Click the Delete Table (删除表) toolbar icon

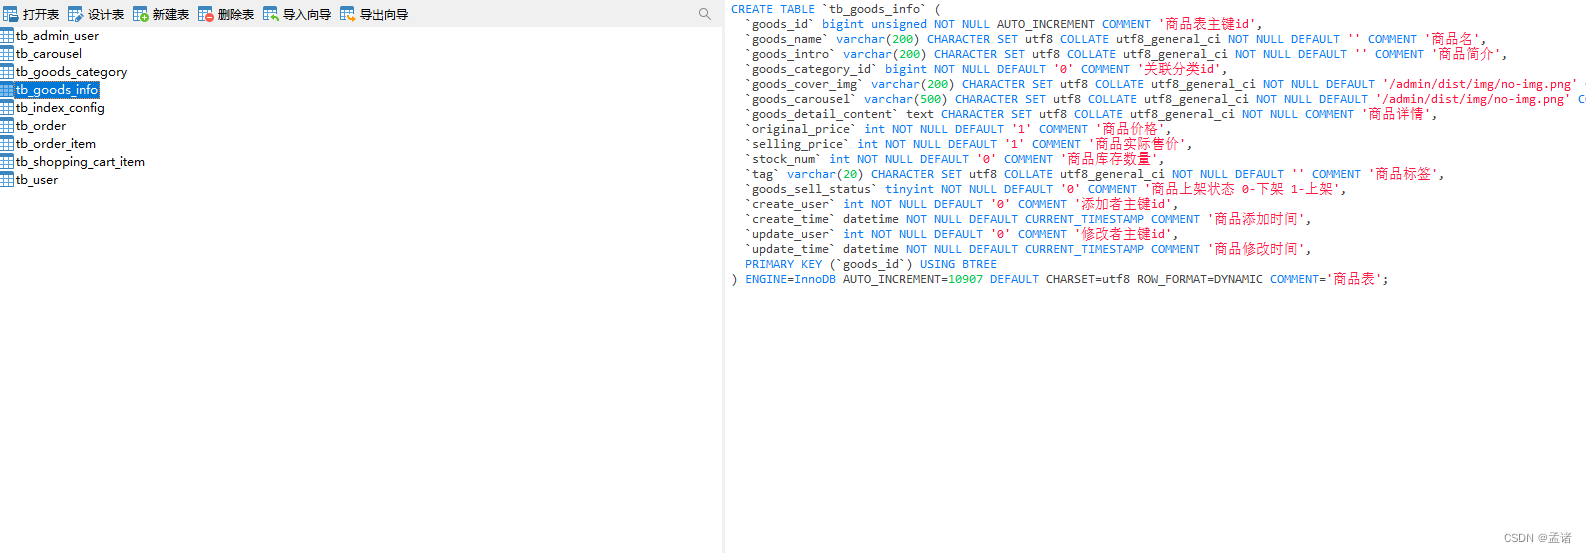(x=206, y=14)
